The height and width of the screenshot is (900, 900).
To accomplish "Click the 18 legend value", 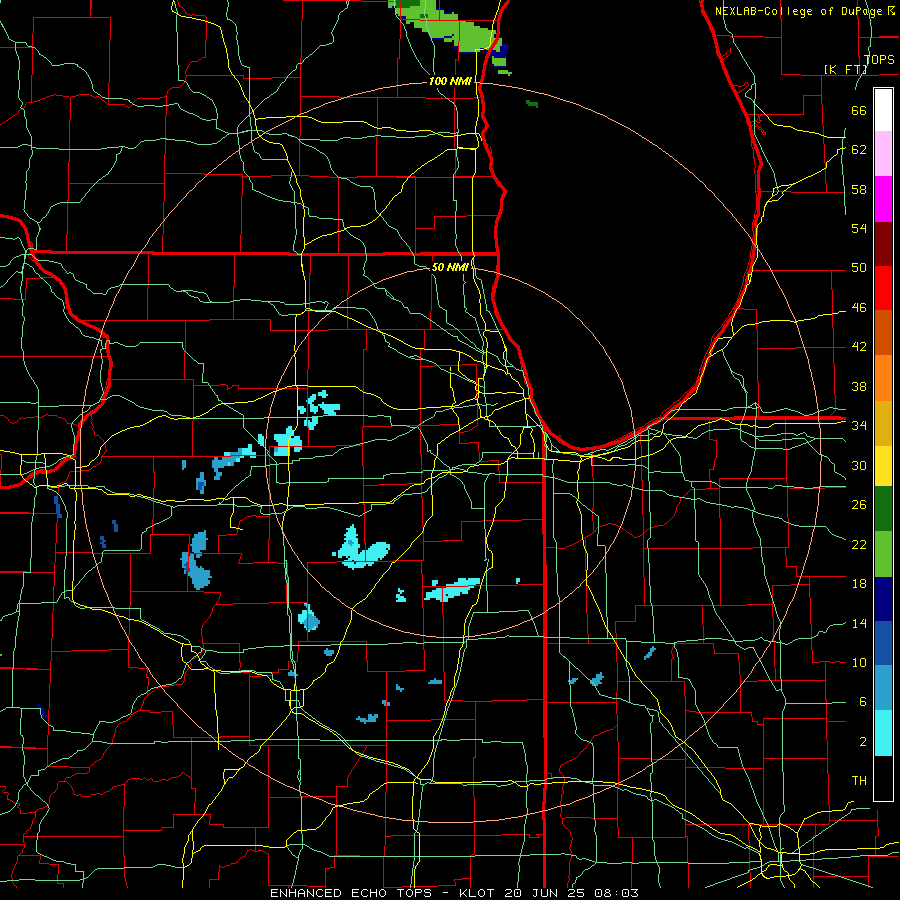I will 859,584.
